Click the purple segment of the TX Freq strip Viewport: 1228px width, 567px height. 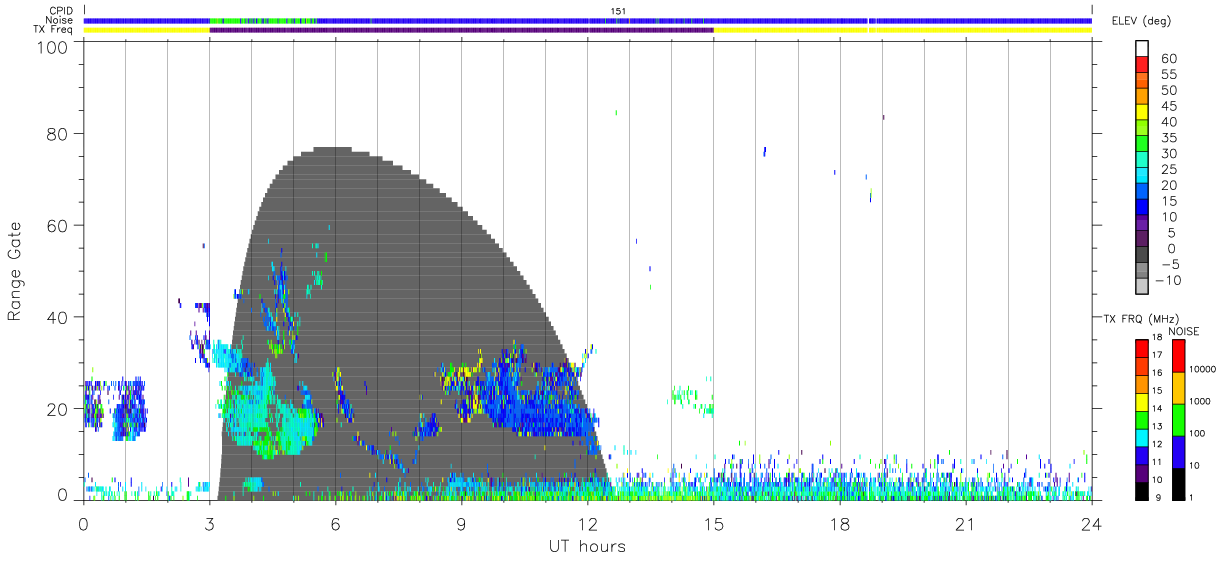coord(461,30)
